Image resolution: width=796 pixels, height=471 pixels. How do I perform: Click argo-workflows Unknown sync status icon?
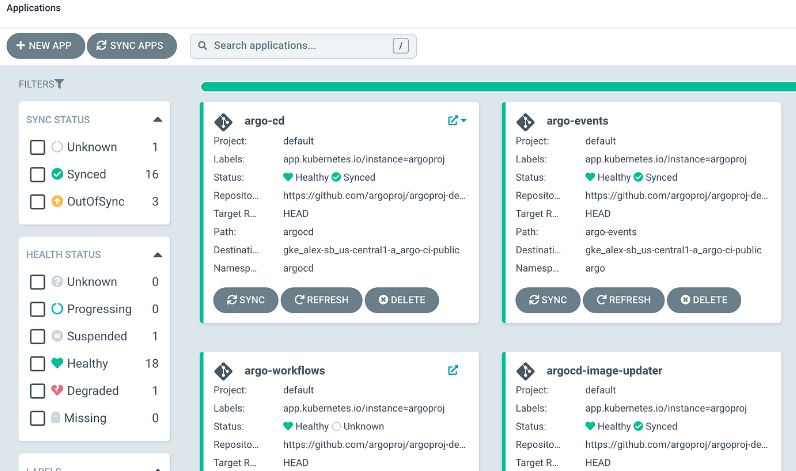[x=336, y=426]
